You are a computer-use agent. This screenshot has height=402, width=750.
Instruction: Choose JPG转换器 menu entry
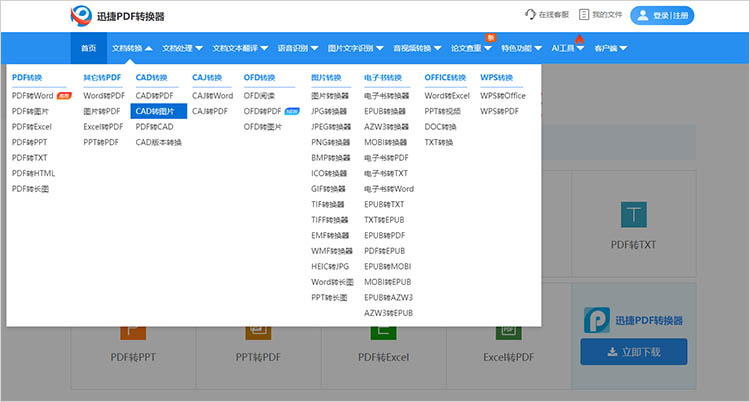click(x=329, y=111)
